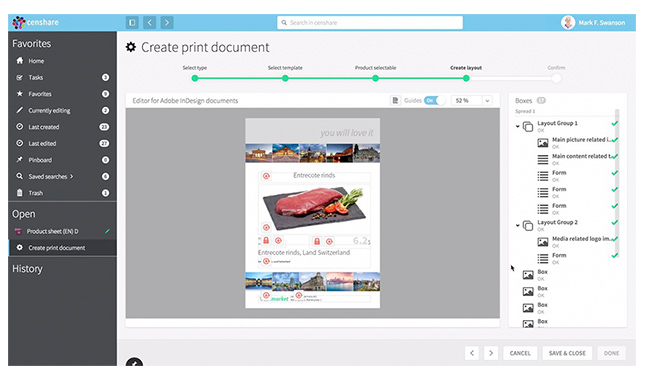This screenshot has height=380, width=646.
Task: Select Layout Group 2 group icon
Action: point(528,225)
